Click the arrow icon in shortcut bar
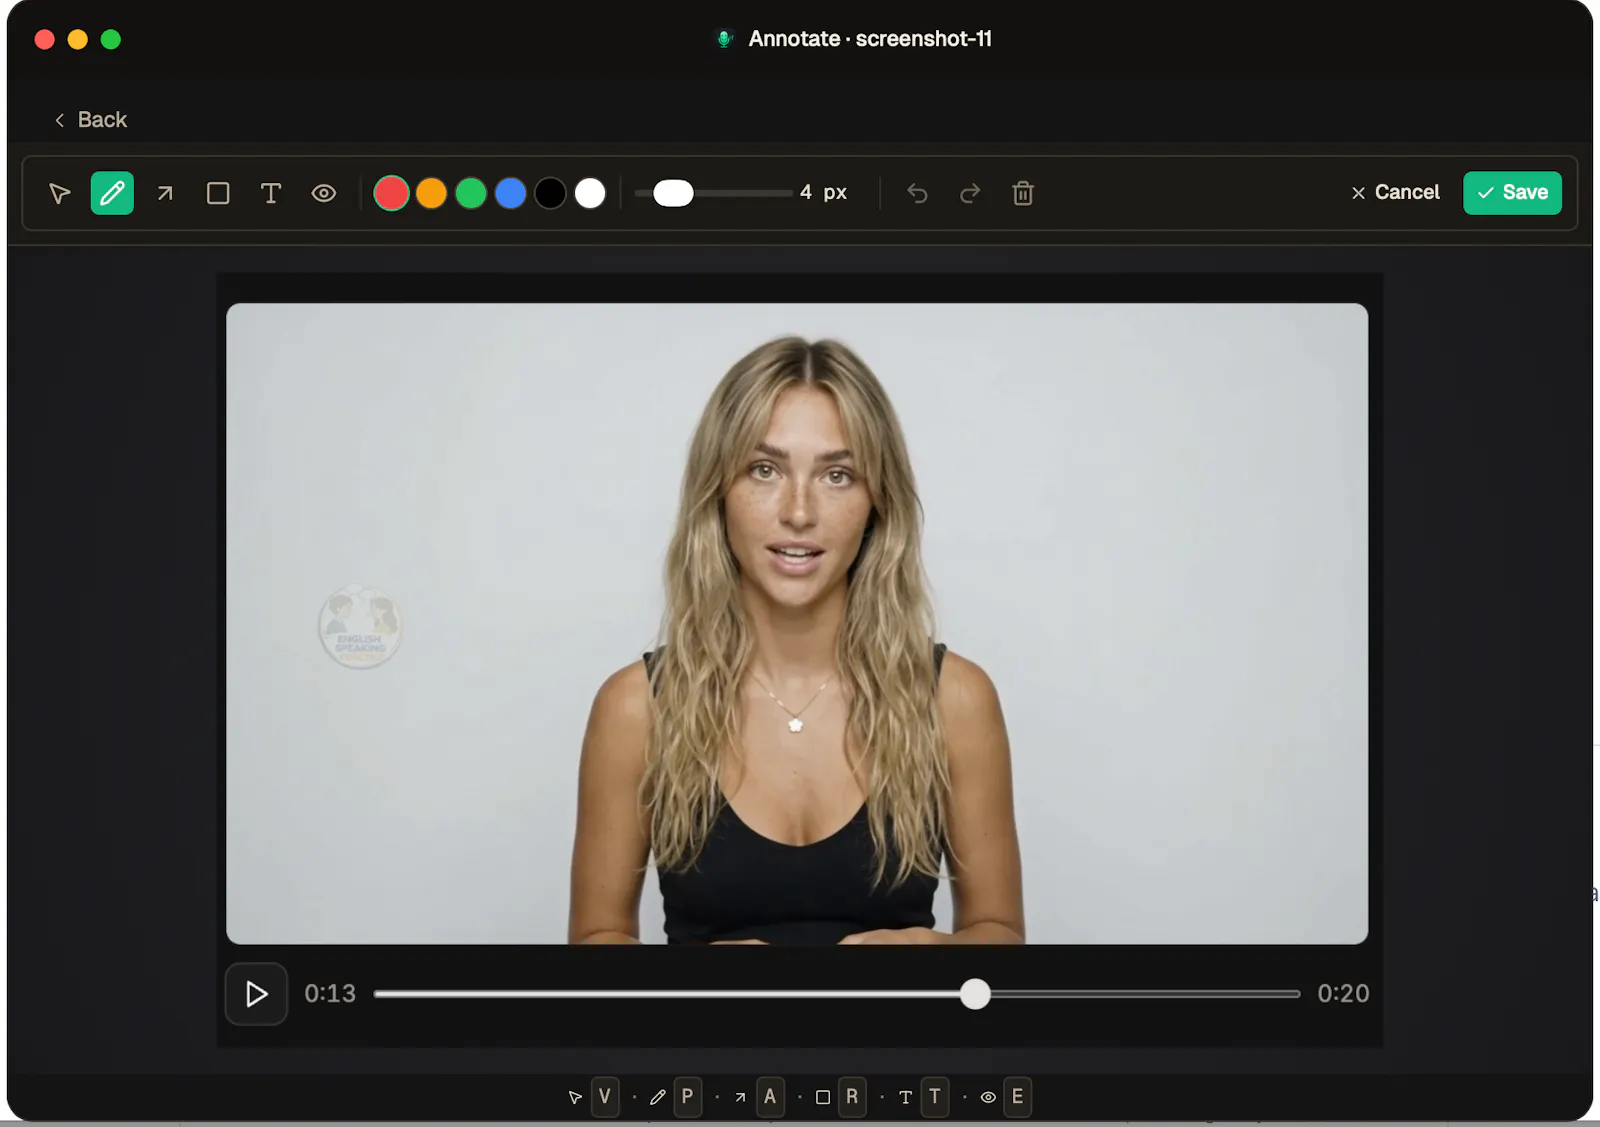1600x1127 pixels. (740, 1097)
